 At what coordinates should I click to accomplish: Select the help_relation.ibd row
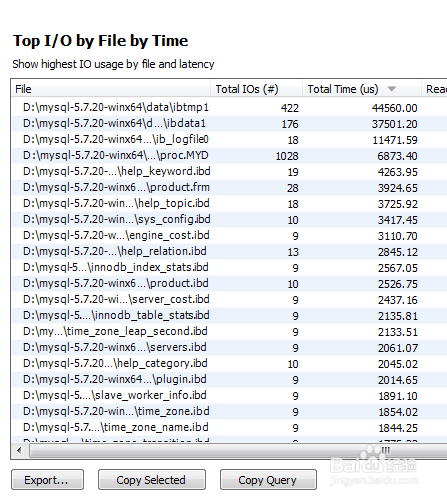[229, 252]
